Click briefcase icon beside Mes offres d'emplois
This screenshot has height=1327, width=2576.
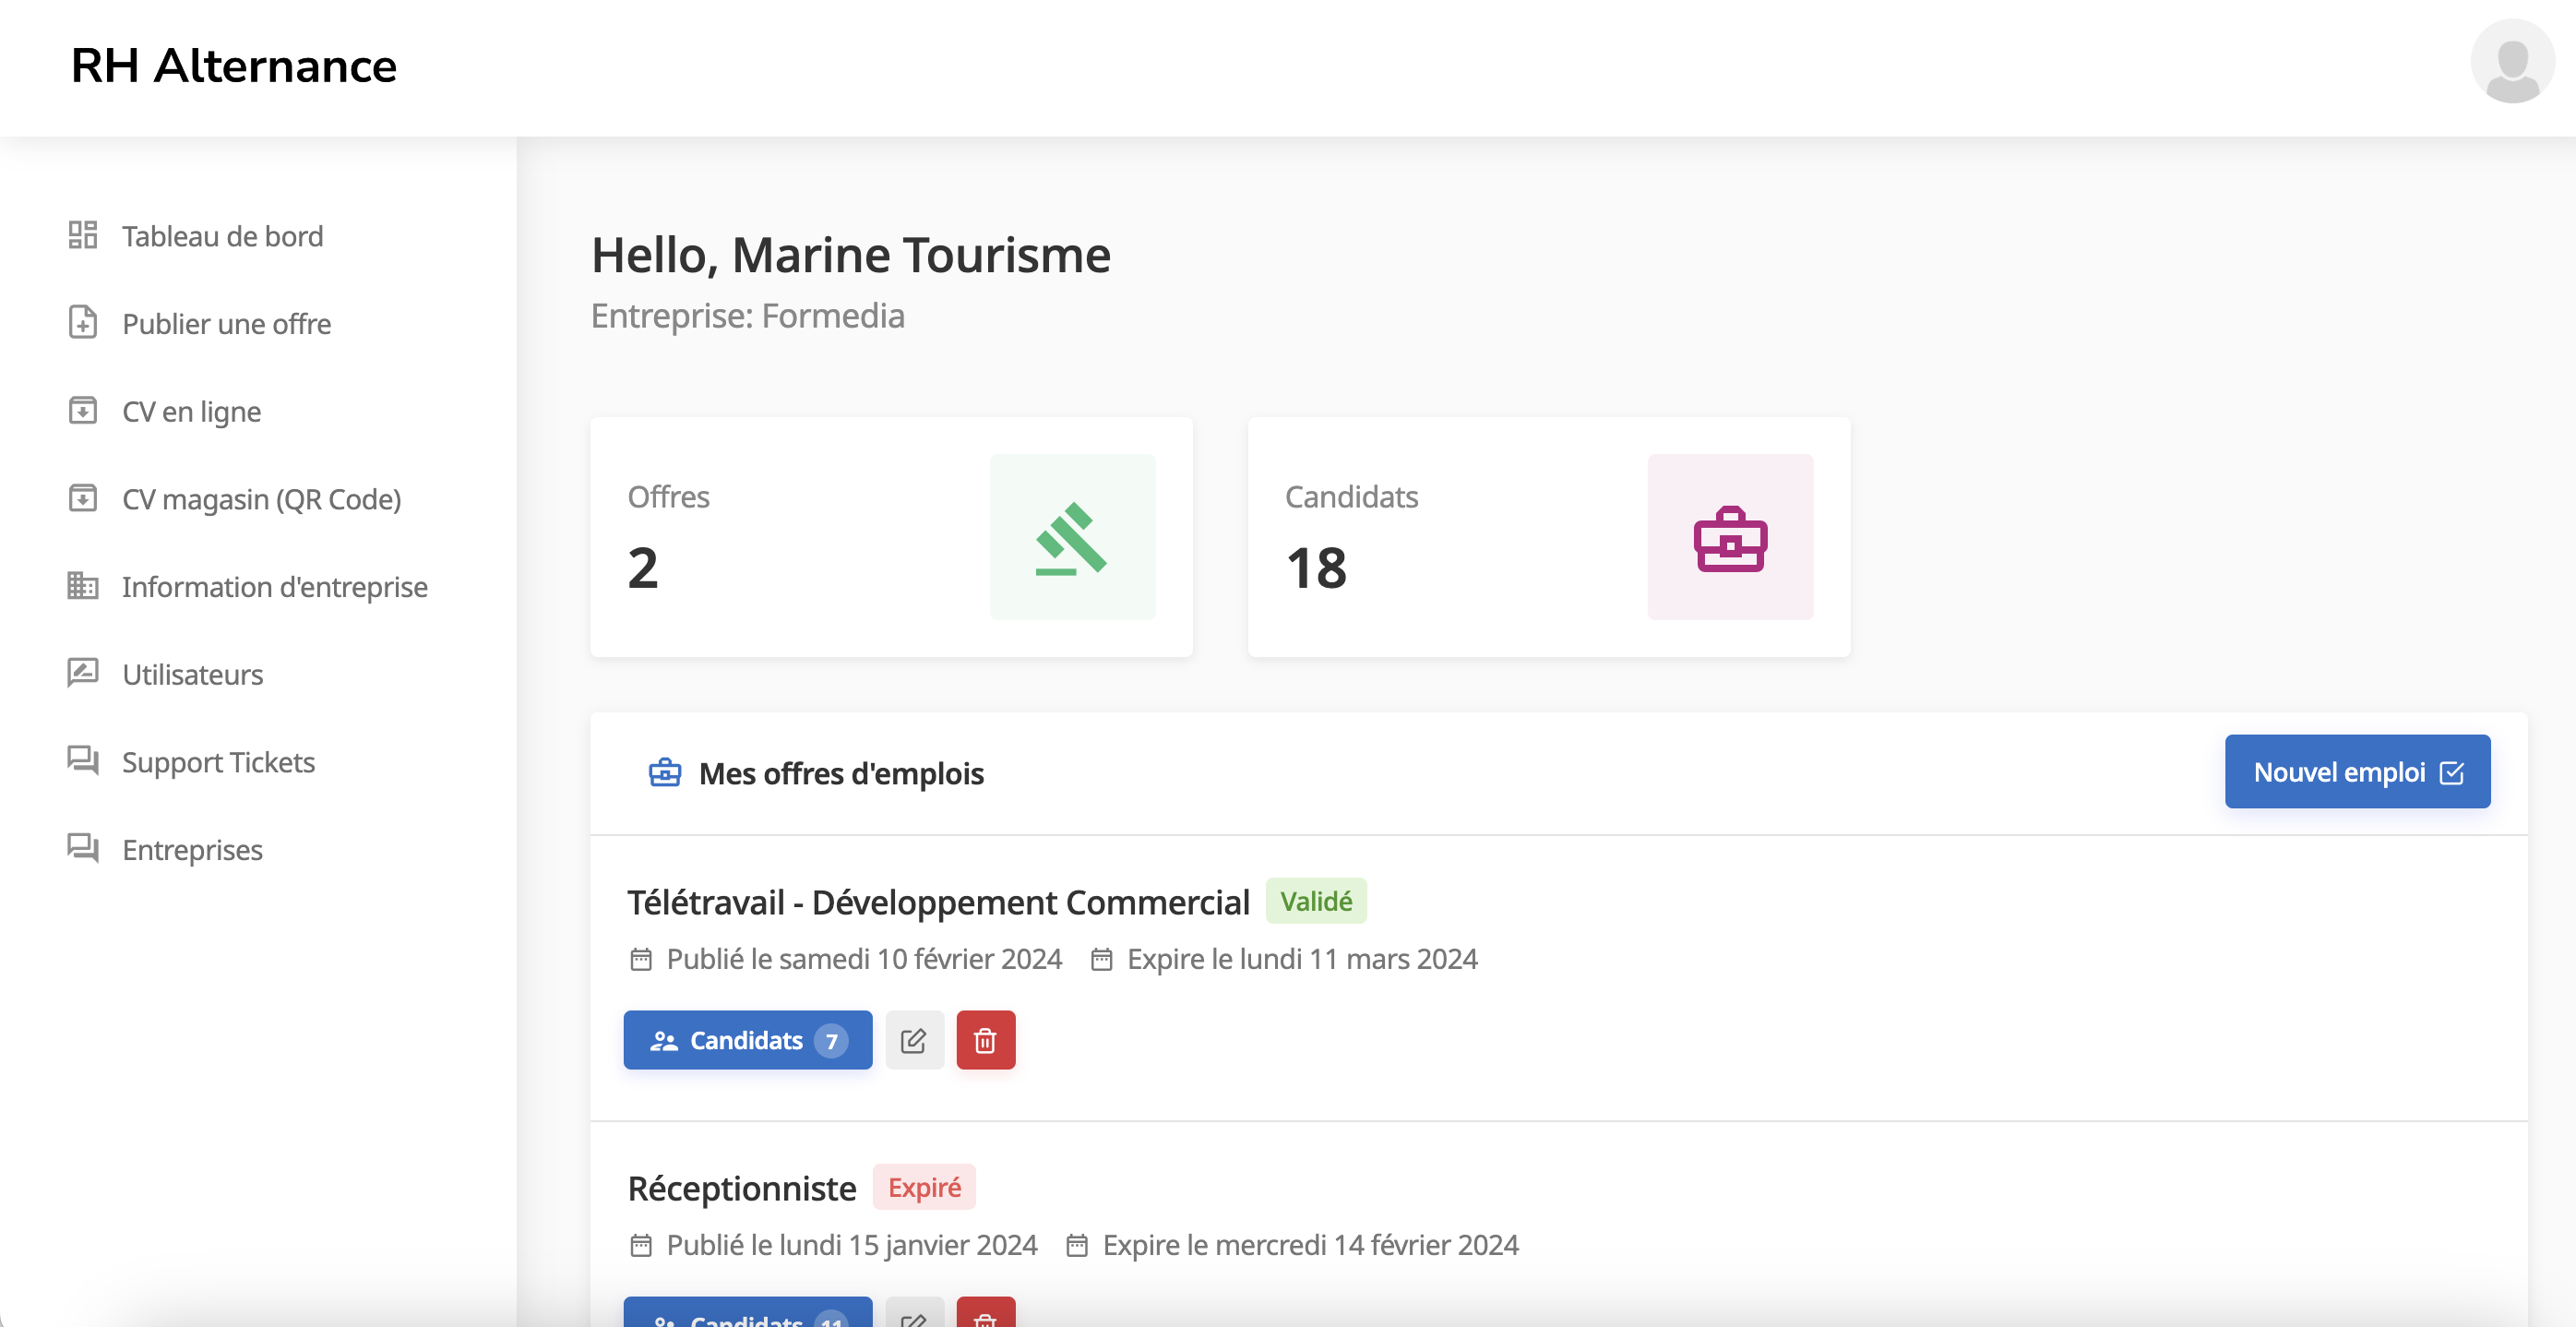point(664,773)
